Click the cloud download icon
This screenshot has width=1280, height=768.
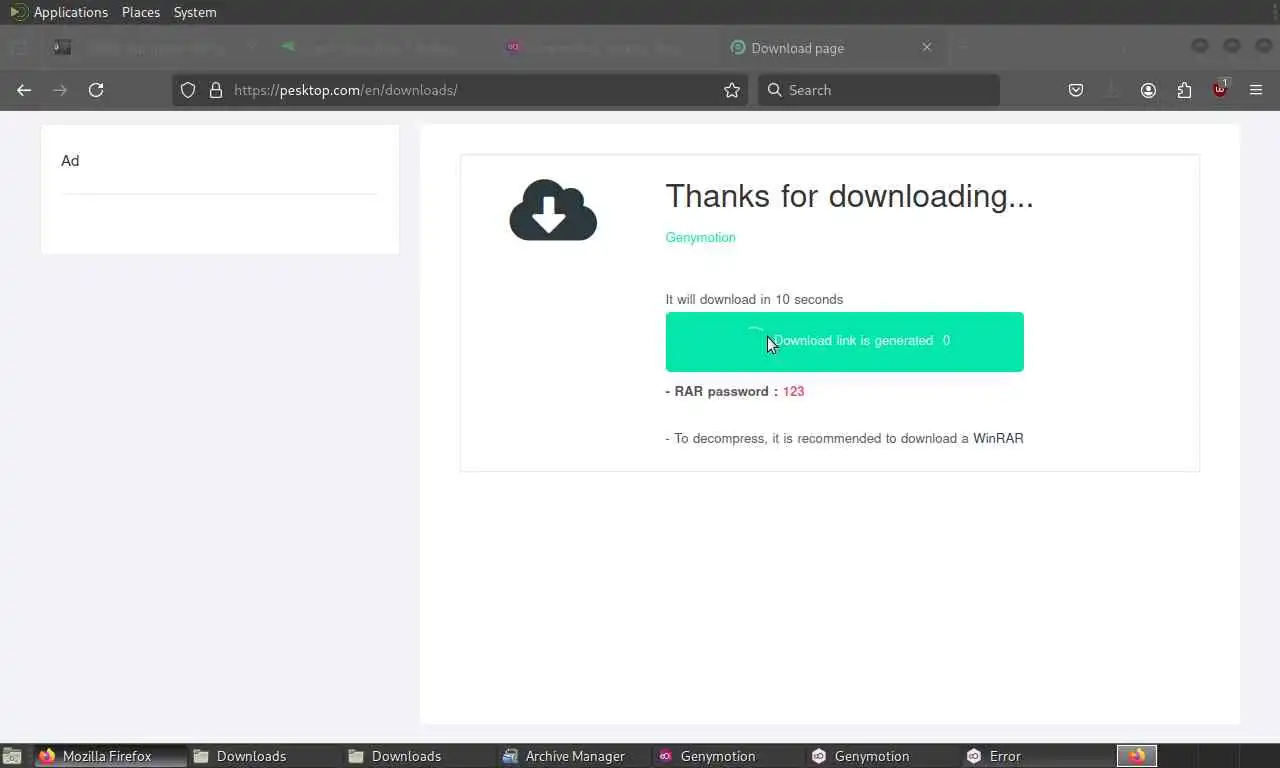553,210
